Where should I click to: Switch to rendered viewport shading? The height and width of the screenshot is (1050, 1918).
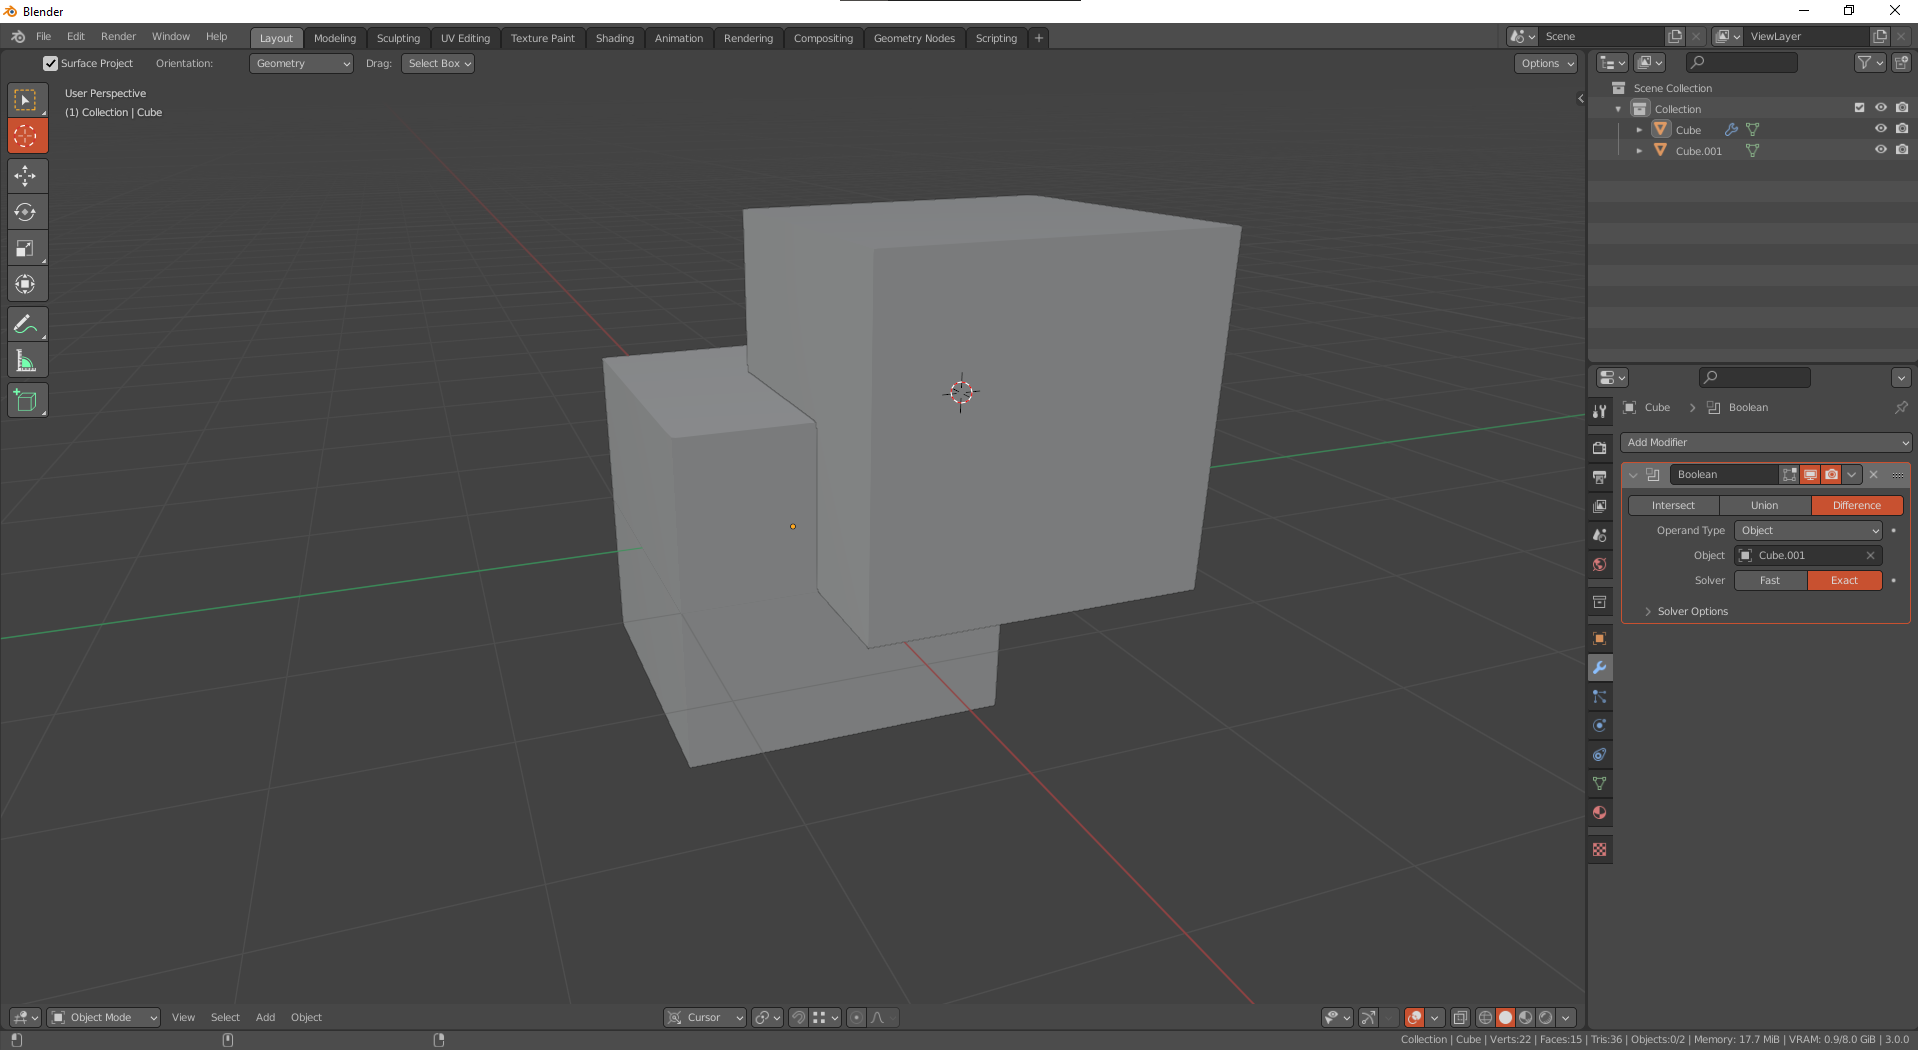(1546, 1018)
